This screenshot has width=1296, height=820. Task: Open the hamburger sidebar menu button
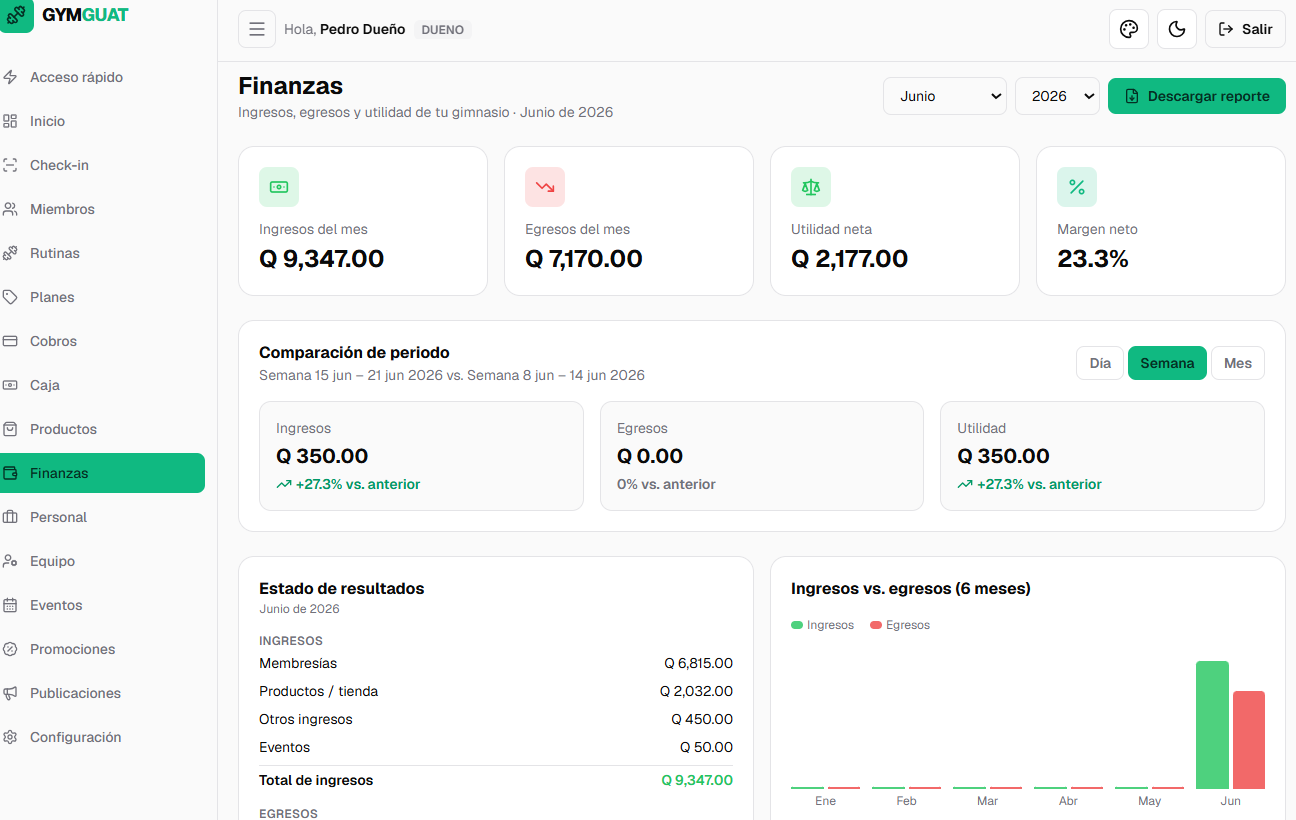coord(257,29)
